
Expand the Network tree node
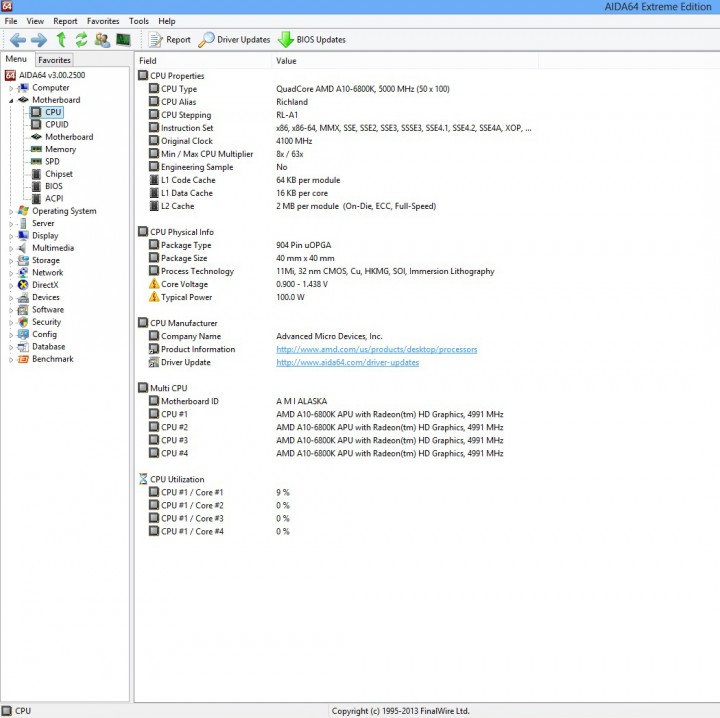[x=11, y=273]
